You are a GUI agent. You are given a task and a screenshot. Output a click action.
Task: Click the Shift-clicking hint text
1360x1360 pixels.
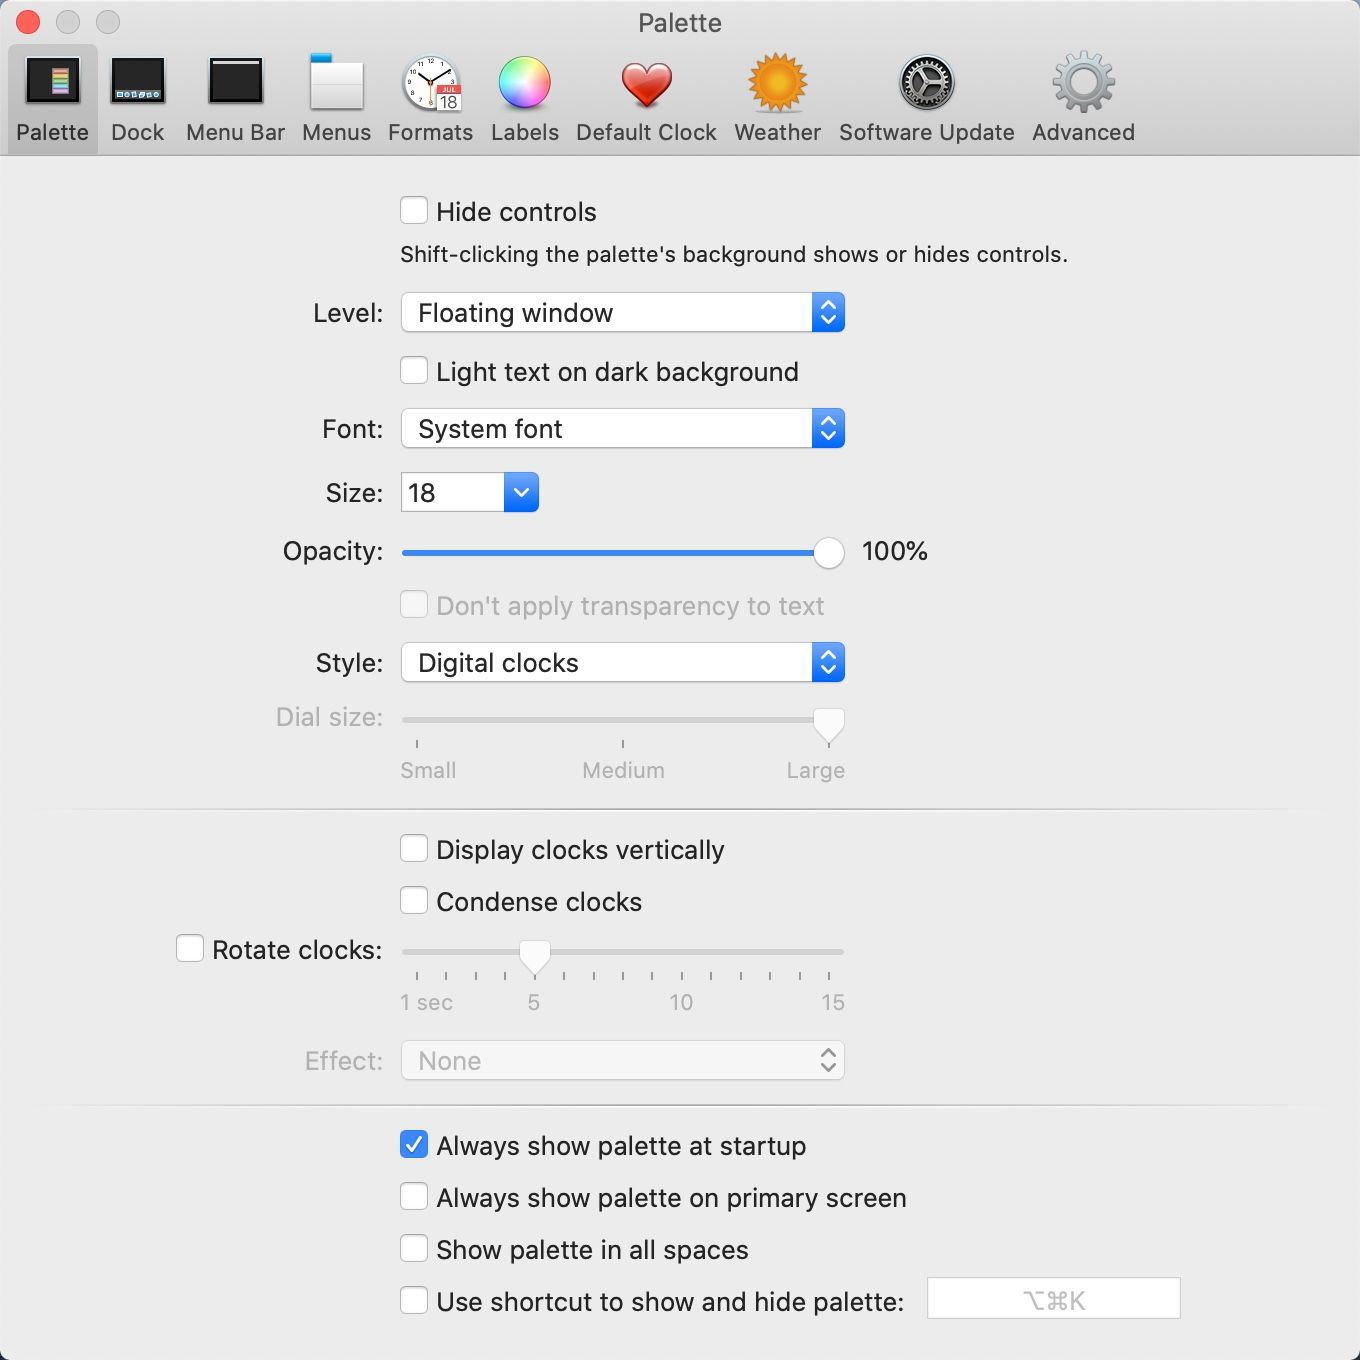point(734,255)
